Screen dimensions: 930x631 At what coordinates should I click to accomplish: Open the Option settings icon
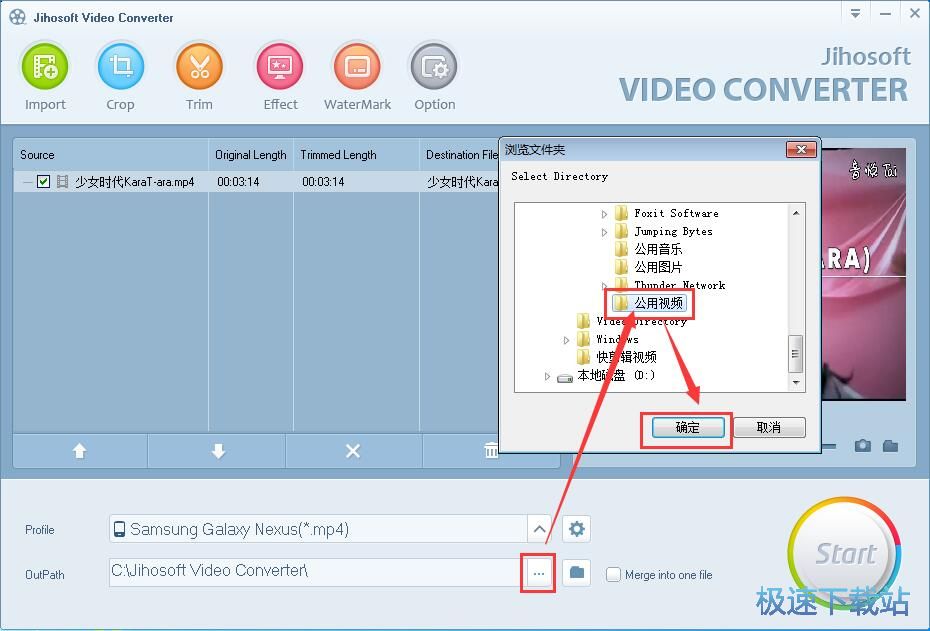tap(434, 66)
